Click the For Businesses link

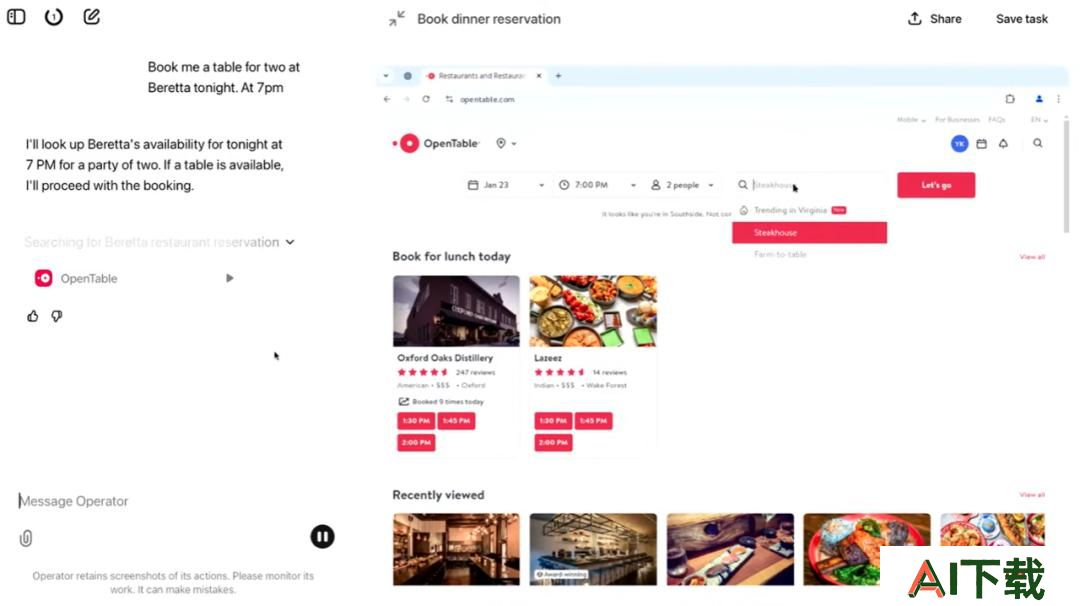click(957, 120)
